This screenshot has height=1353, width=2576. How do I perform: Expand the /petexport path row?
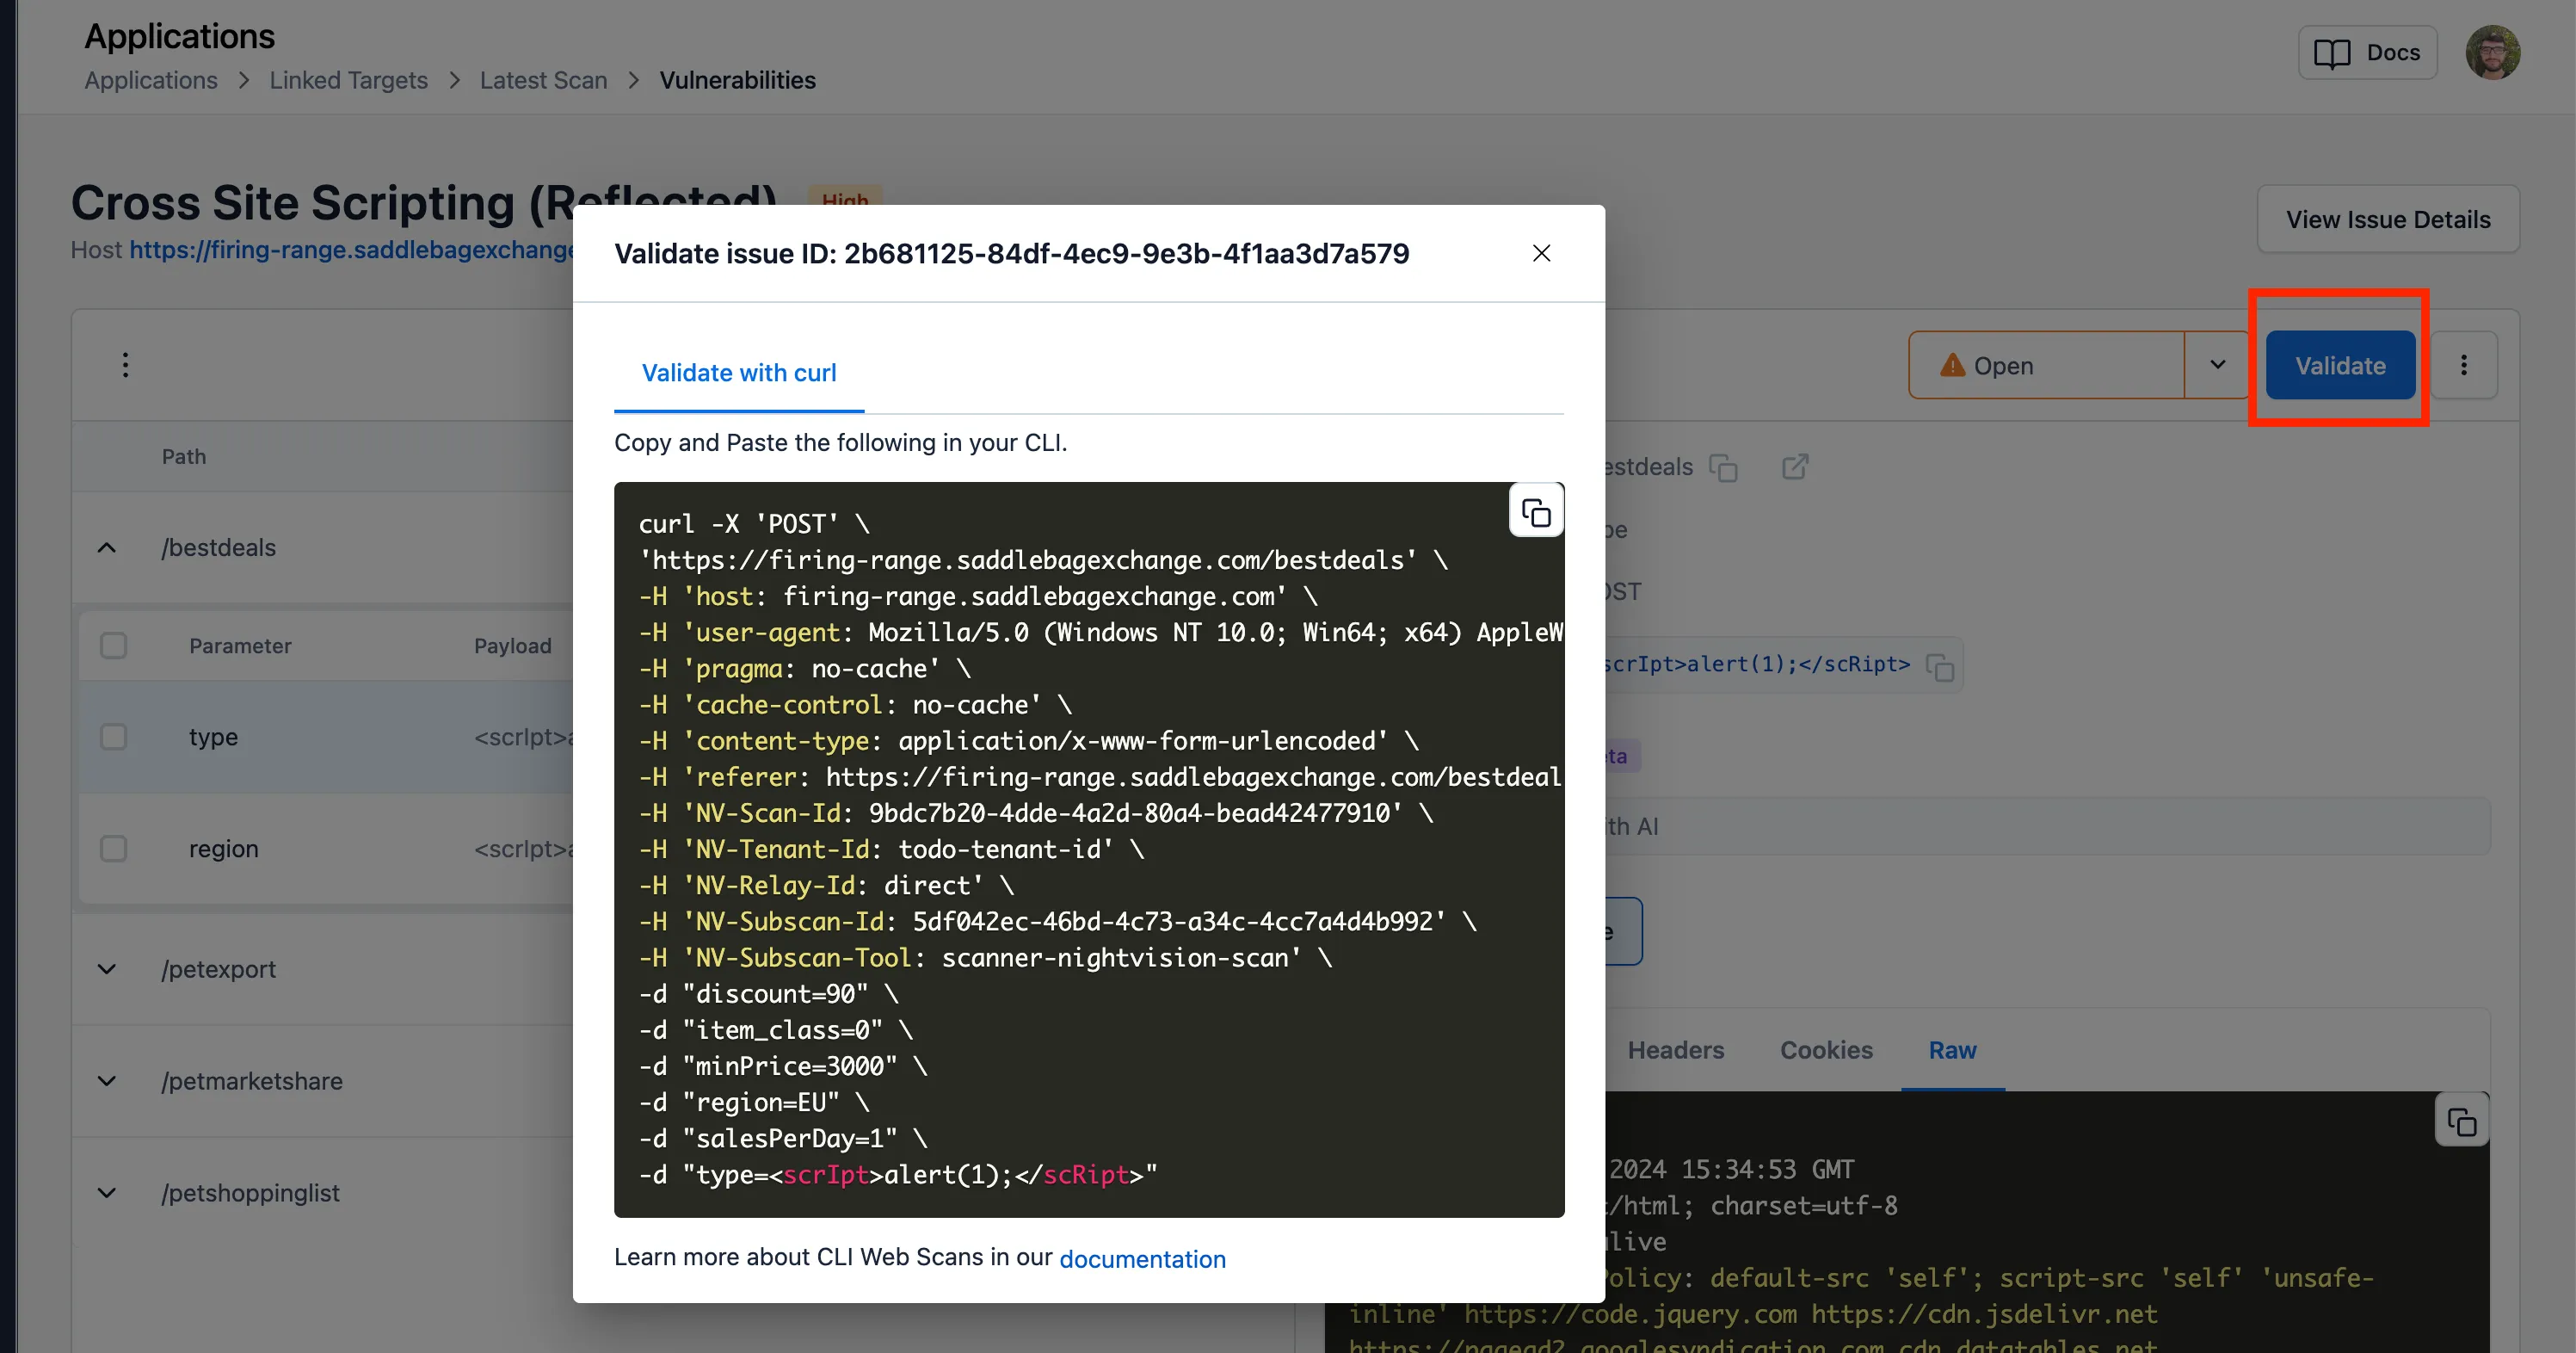(x=107, y=969)
